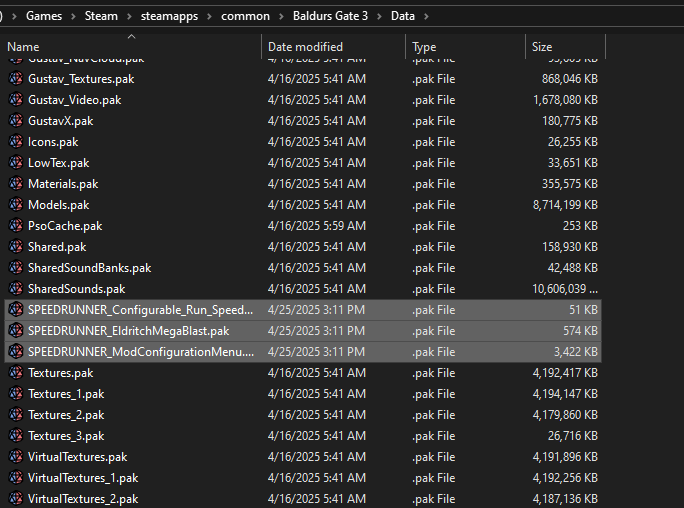Expand the chevron after Steam breadcrumb
The image size is (684, 508).
pyautogui.click(x=130, y=17)
